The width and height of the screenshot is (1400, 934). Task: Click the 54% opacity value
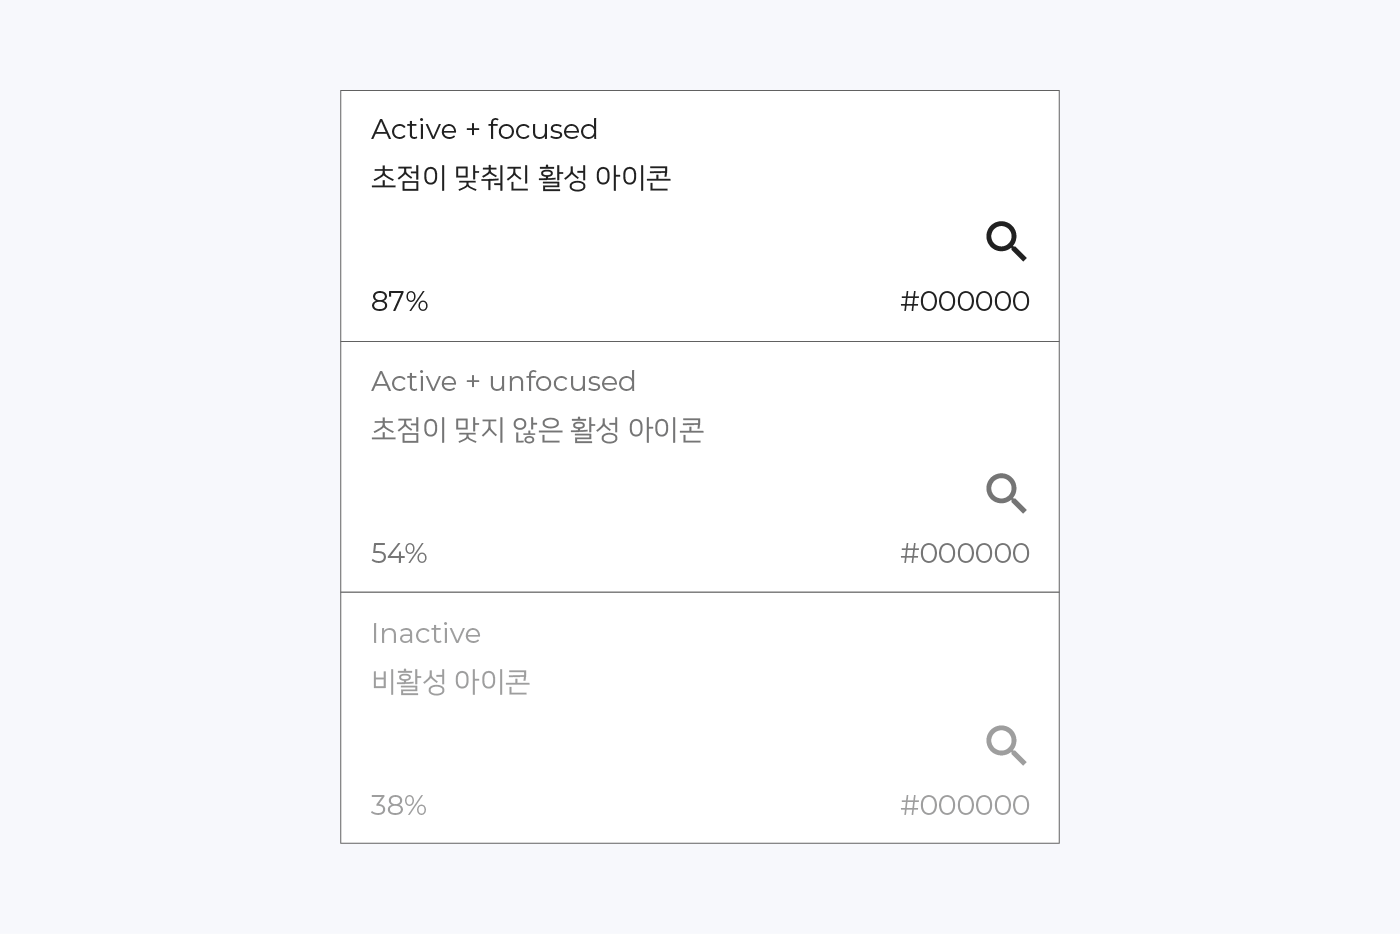[x=399, y=553]
